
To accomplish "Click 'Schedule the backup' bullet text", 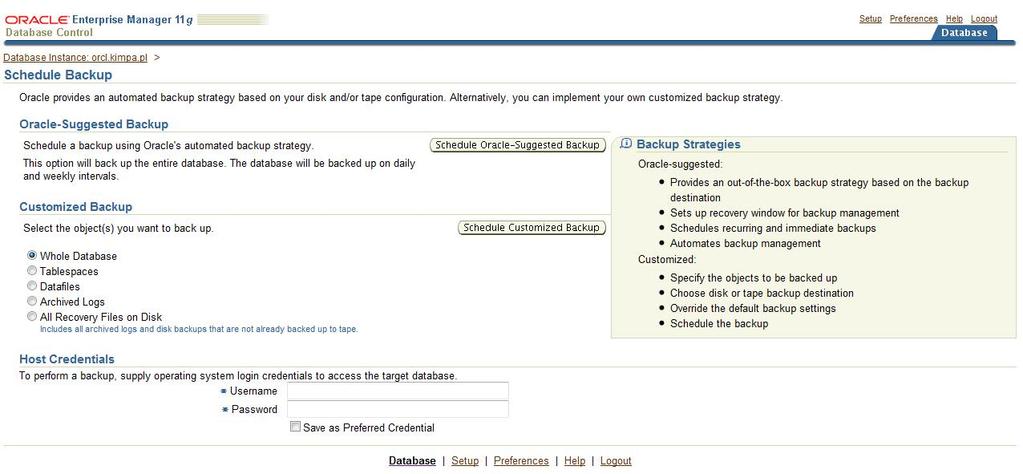I will tap(719, 323).
